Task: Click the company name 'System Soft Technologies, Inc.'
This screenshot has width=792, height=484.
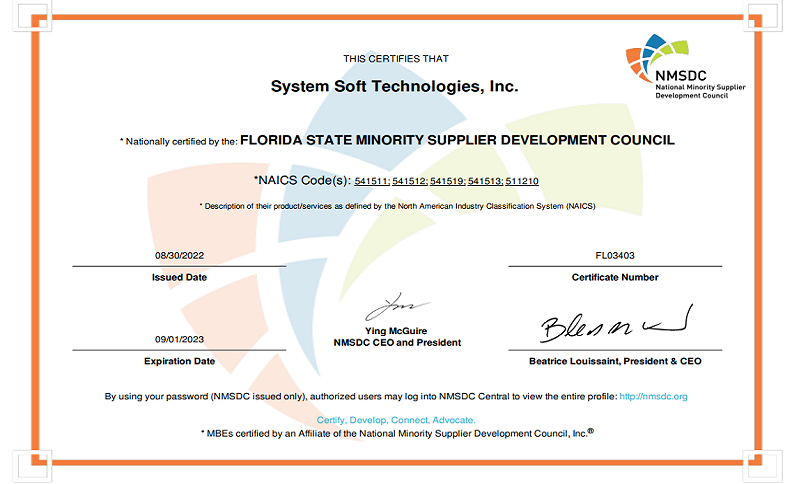Action: [394, 86]
